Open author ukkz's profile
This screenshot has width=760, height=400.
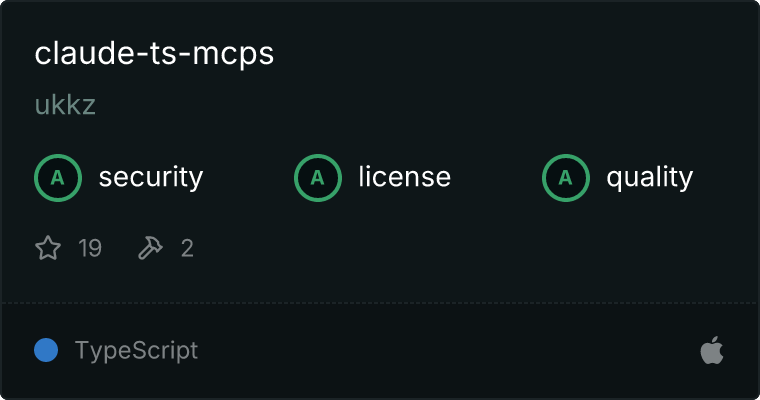pos(65,105)
